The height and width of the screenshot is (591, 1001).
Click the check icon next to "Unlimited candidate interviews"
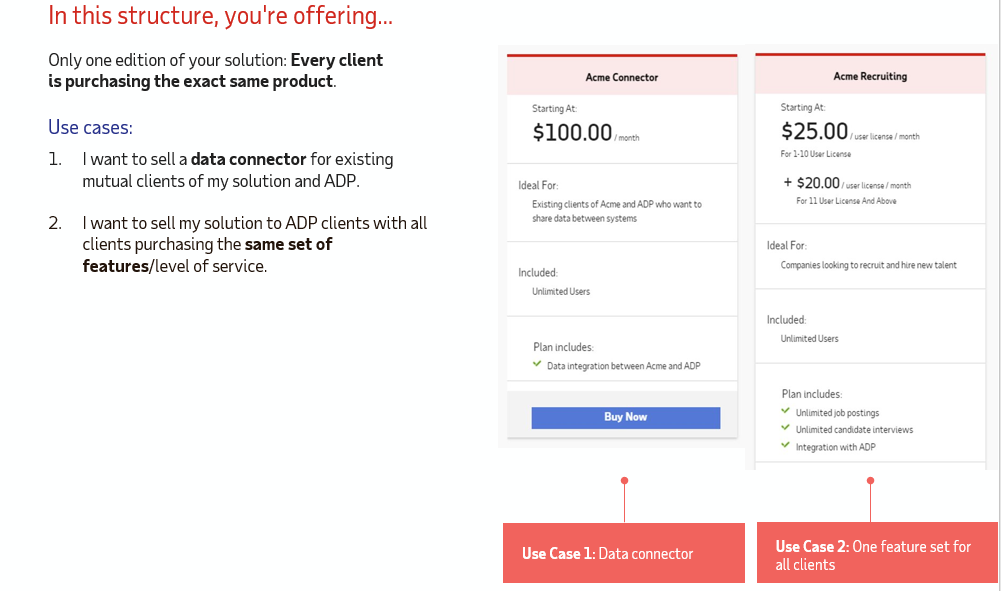(785, 429)
